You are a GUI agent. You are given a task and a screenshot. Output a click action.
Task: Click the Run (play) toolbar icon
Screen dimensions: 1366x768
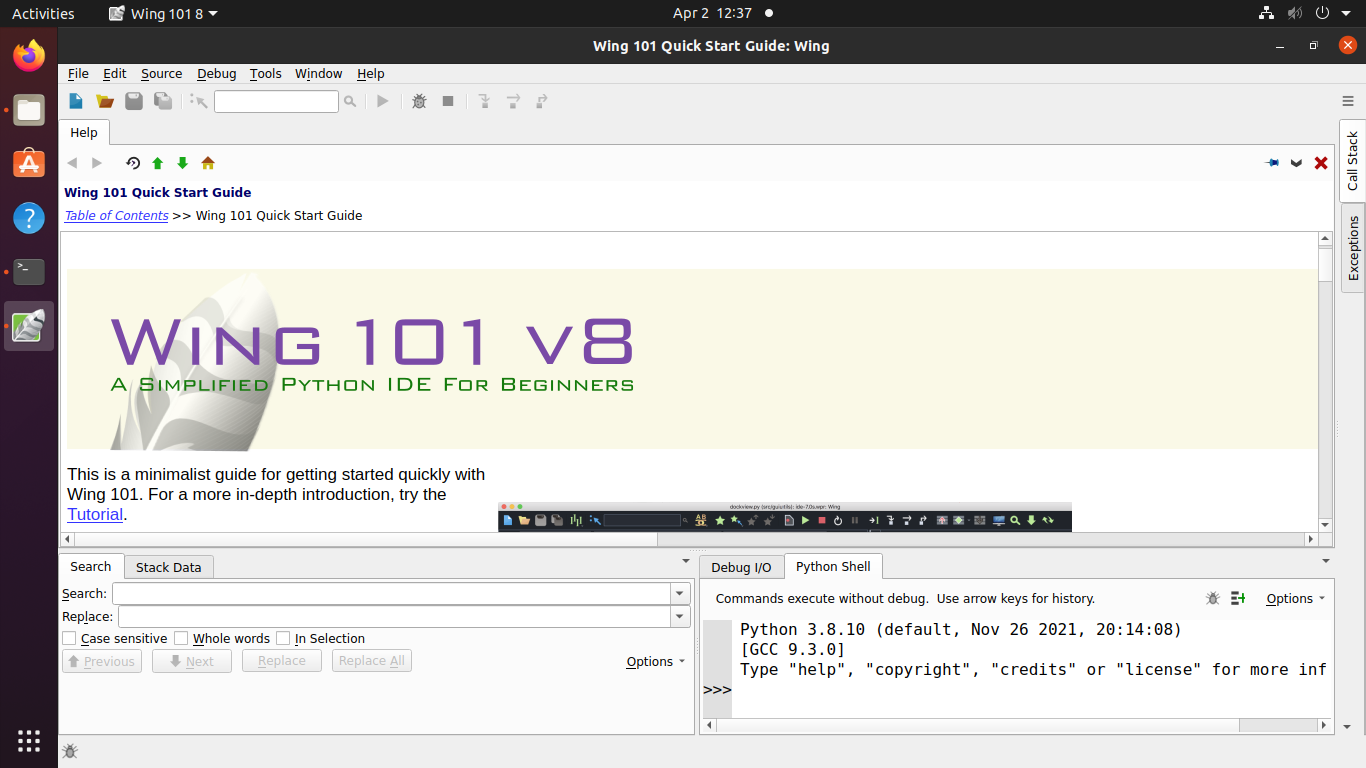tap(382, 101)
